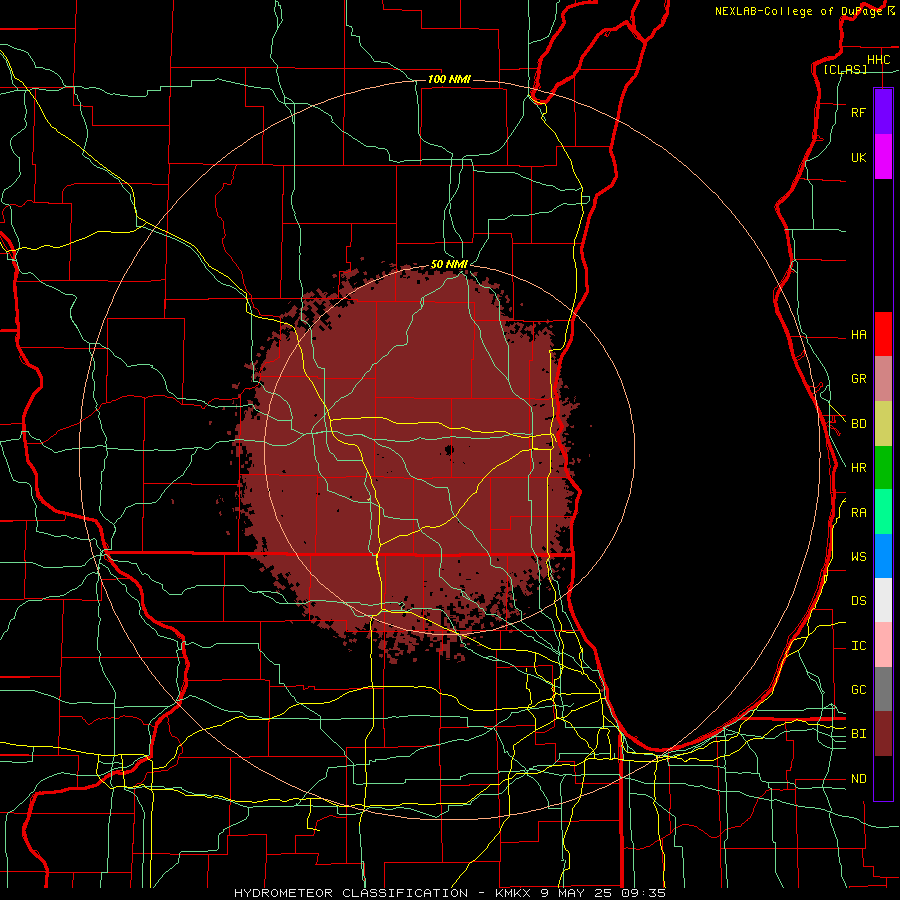
Task: Click the black radar site dot at echo center
Action: pyautogui.click(x=449, y=450)
